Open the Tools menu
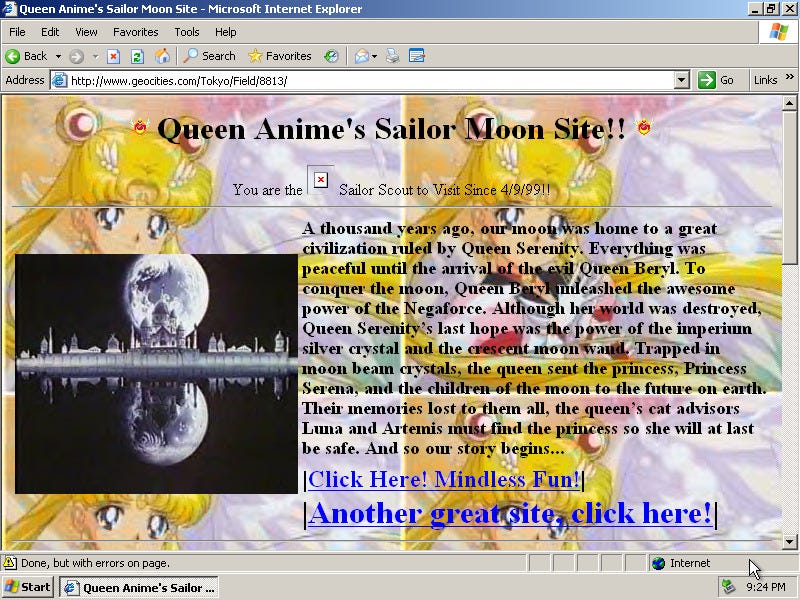Image resolution: width=800 pixels, height=600 pixels. (x=187, y=32)
